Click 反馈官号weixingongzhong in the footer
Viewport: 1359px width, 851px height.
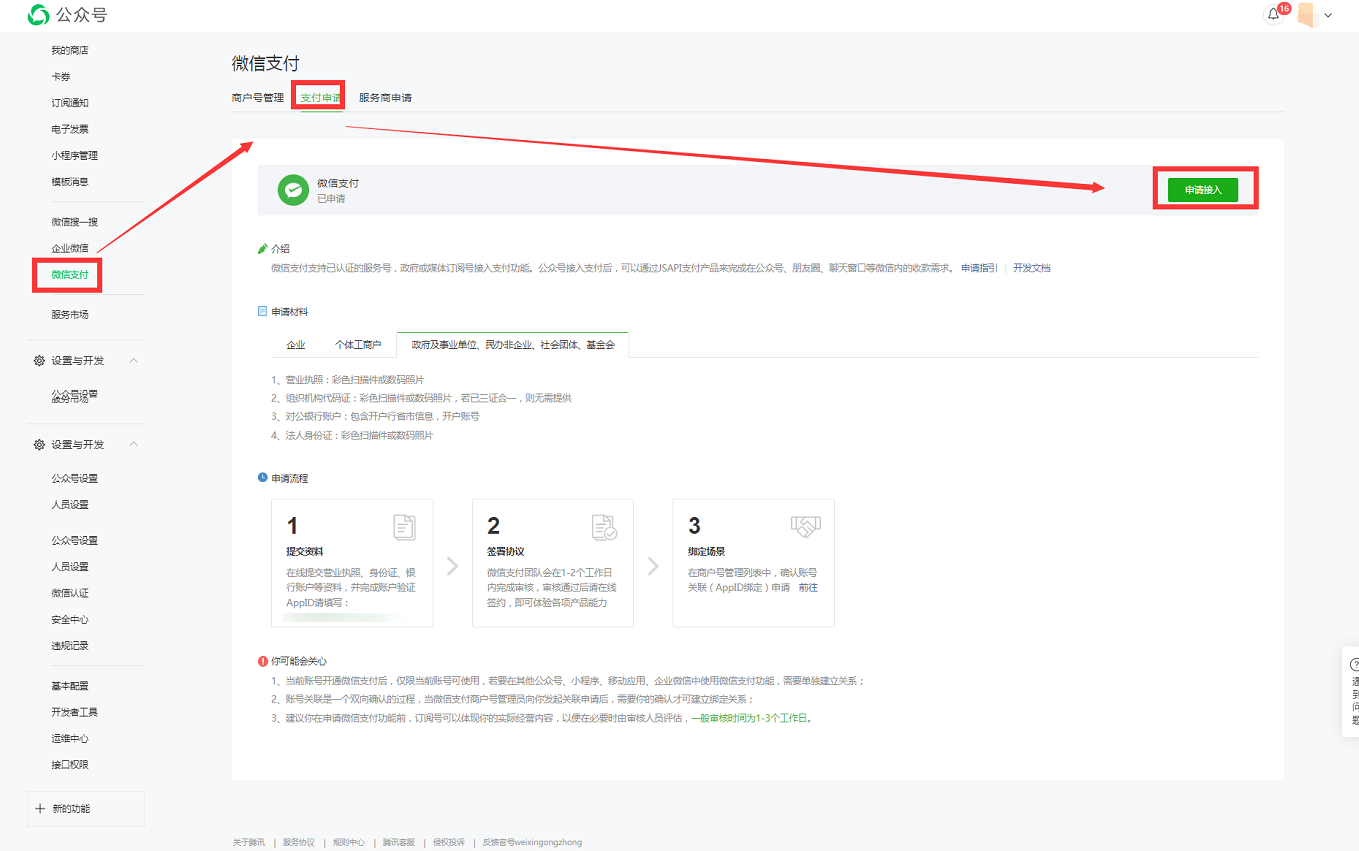(532, 842)
